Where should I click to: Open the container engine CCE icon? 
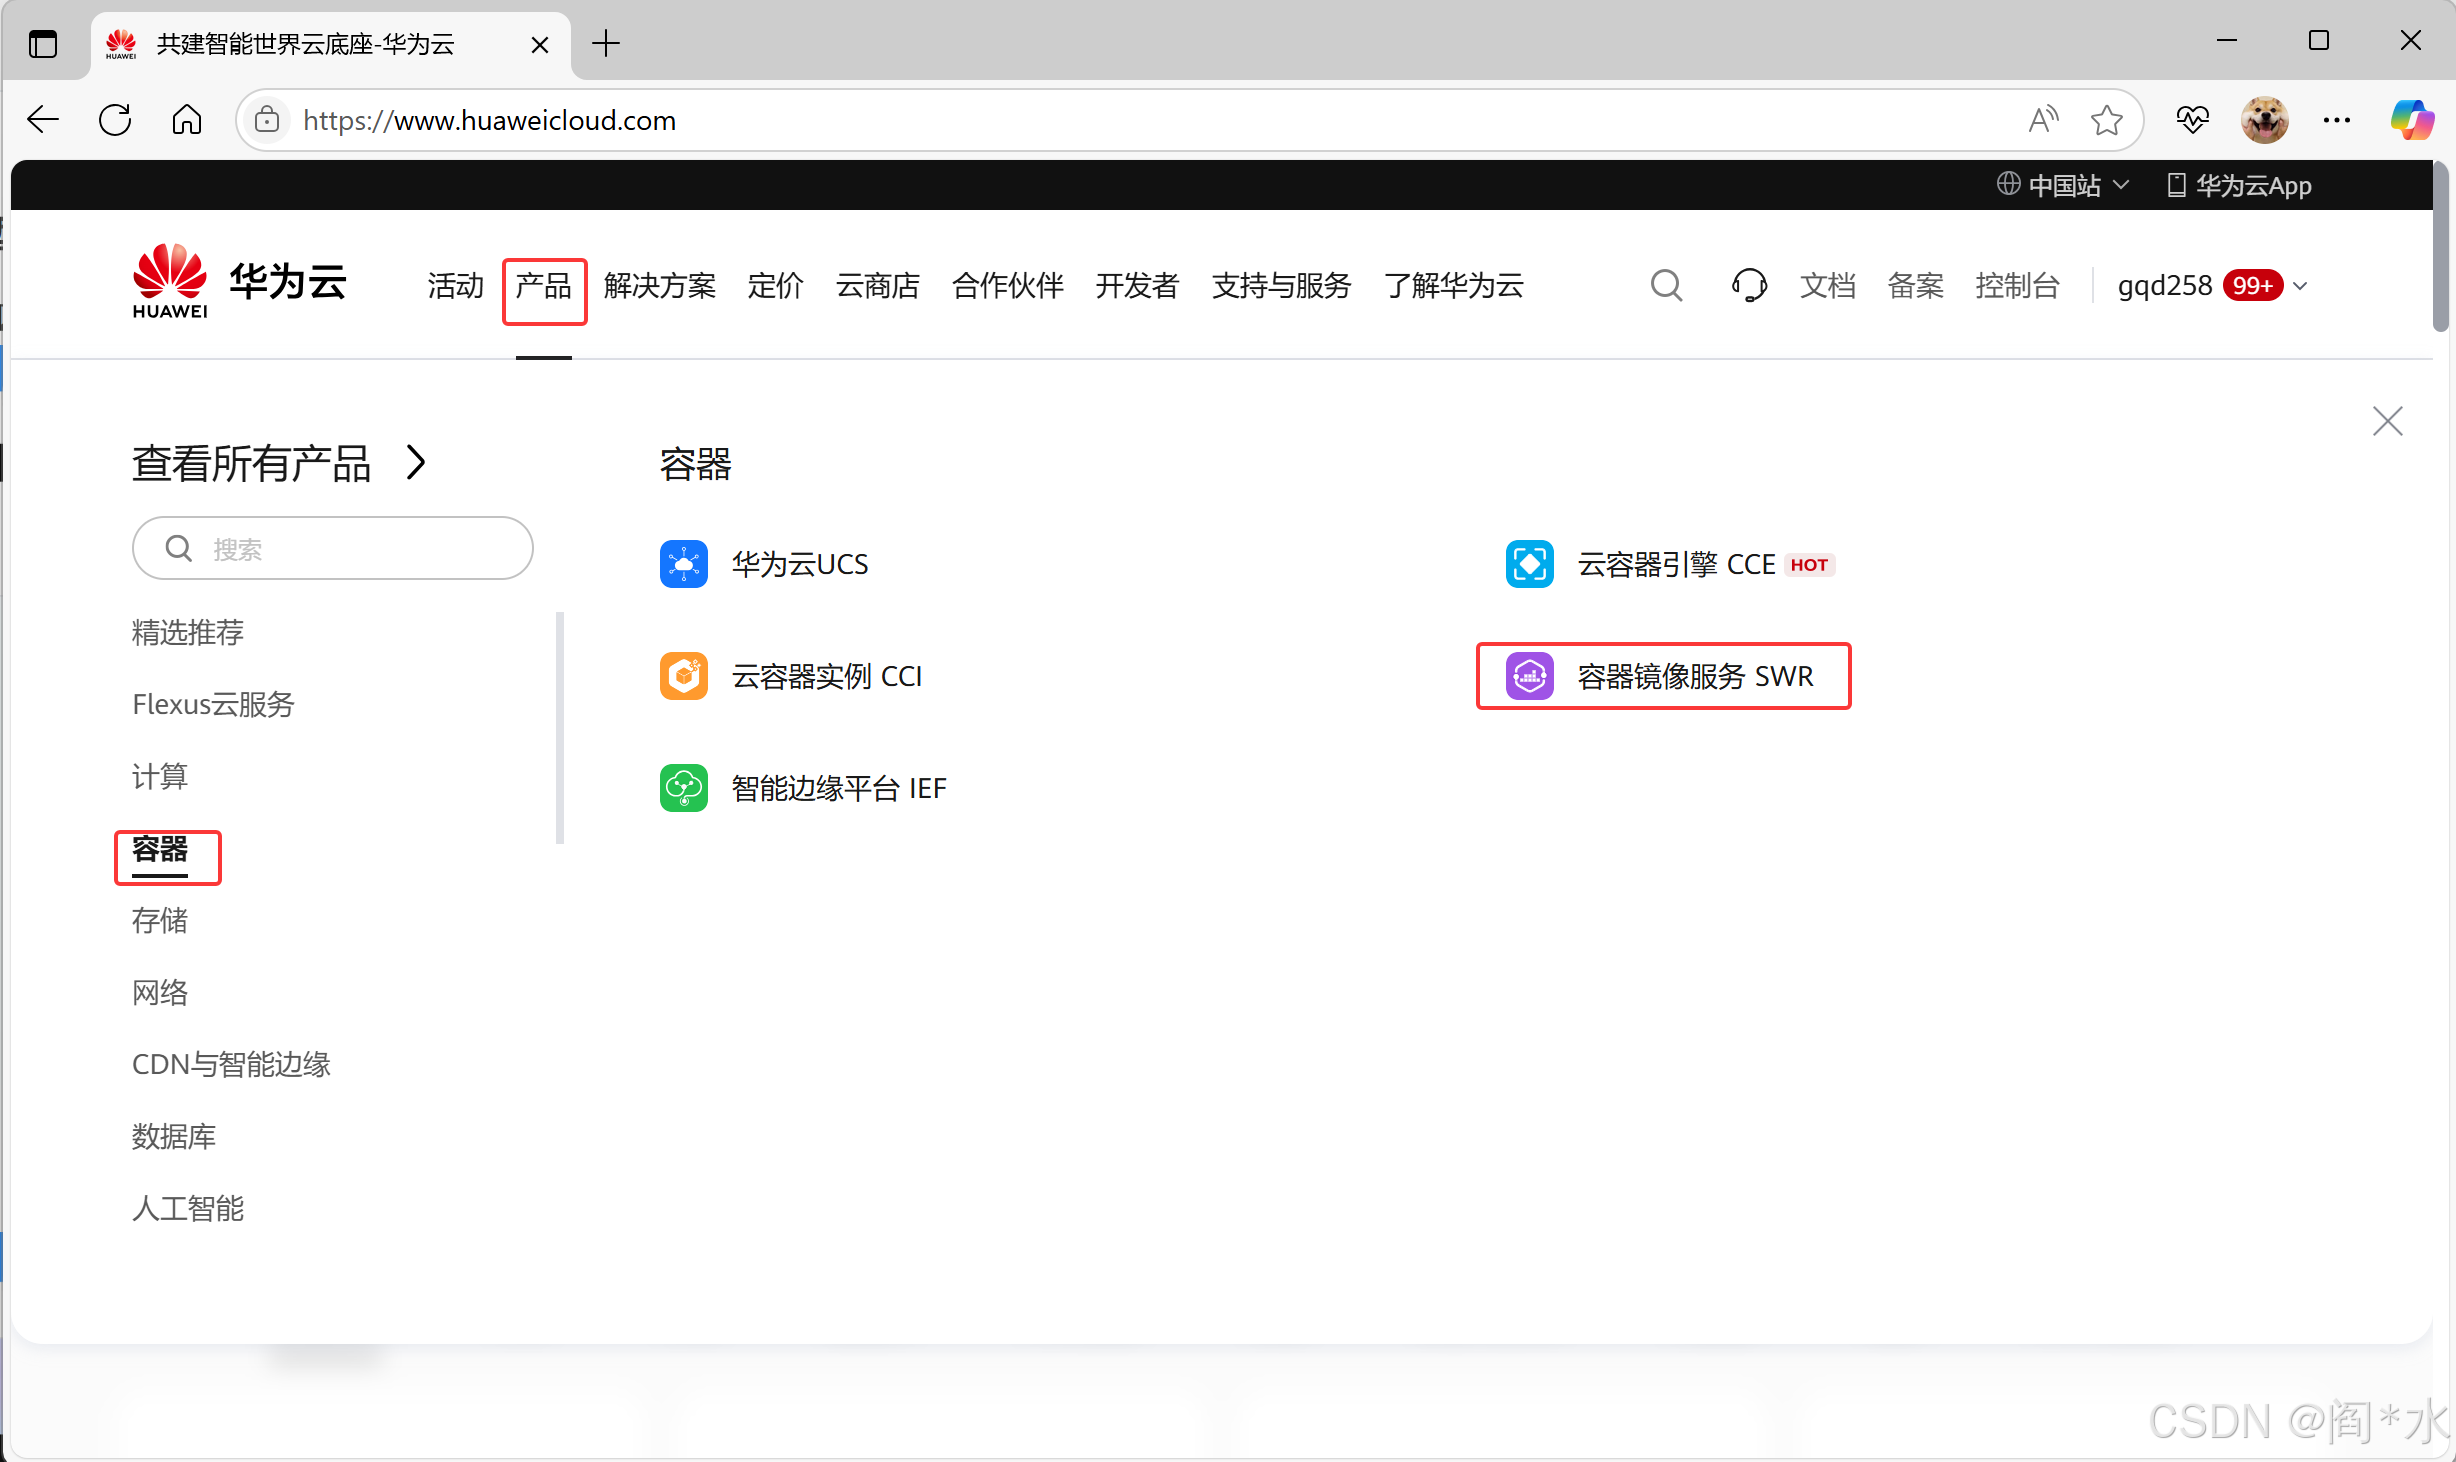(x=1529, y=564)
